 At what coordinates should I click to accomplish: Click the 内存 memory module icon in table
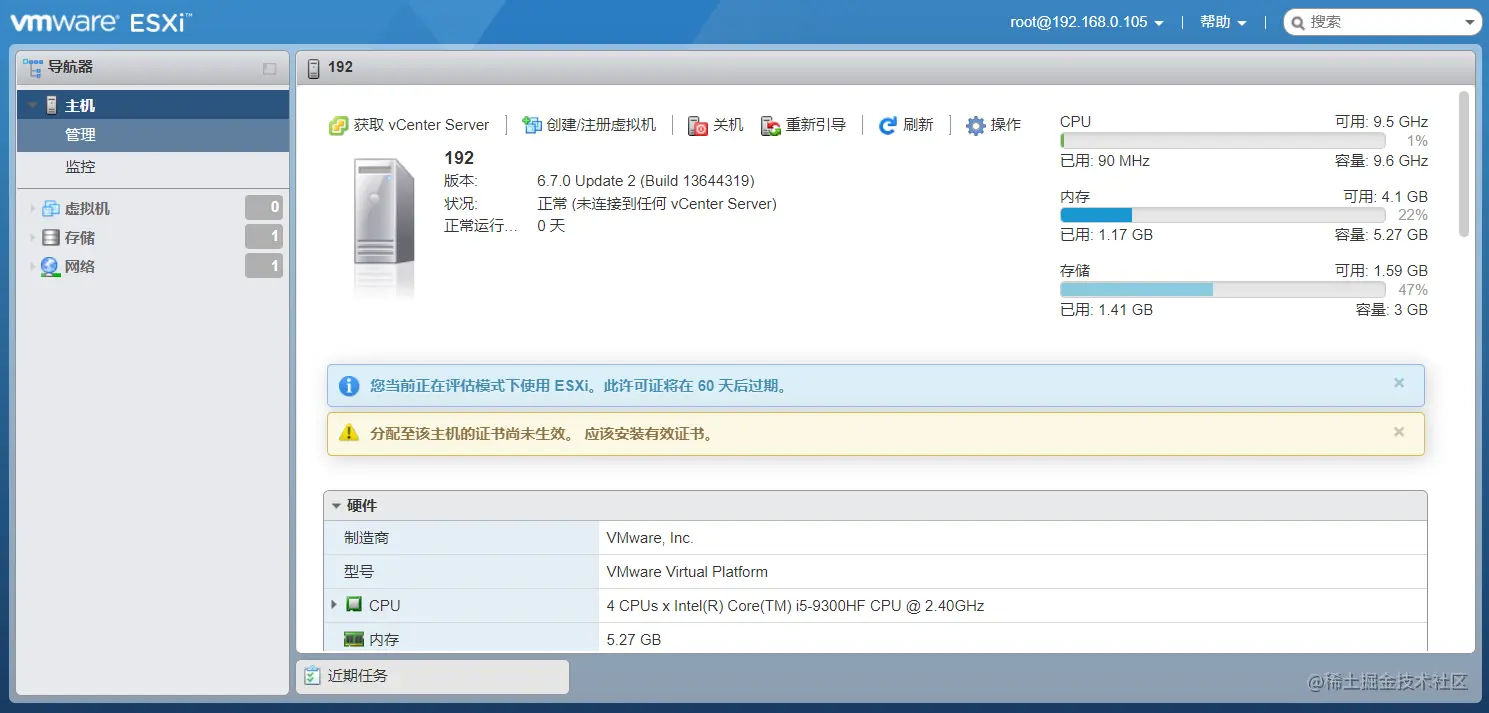(354, 639)
